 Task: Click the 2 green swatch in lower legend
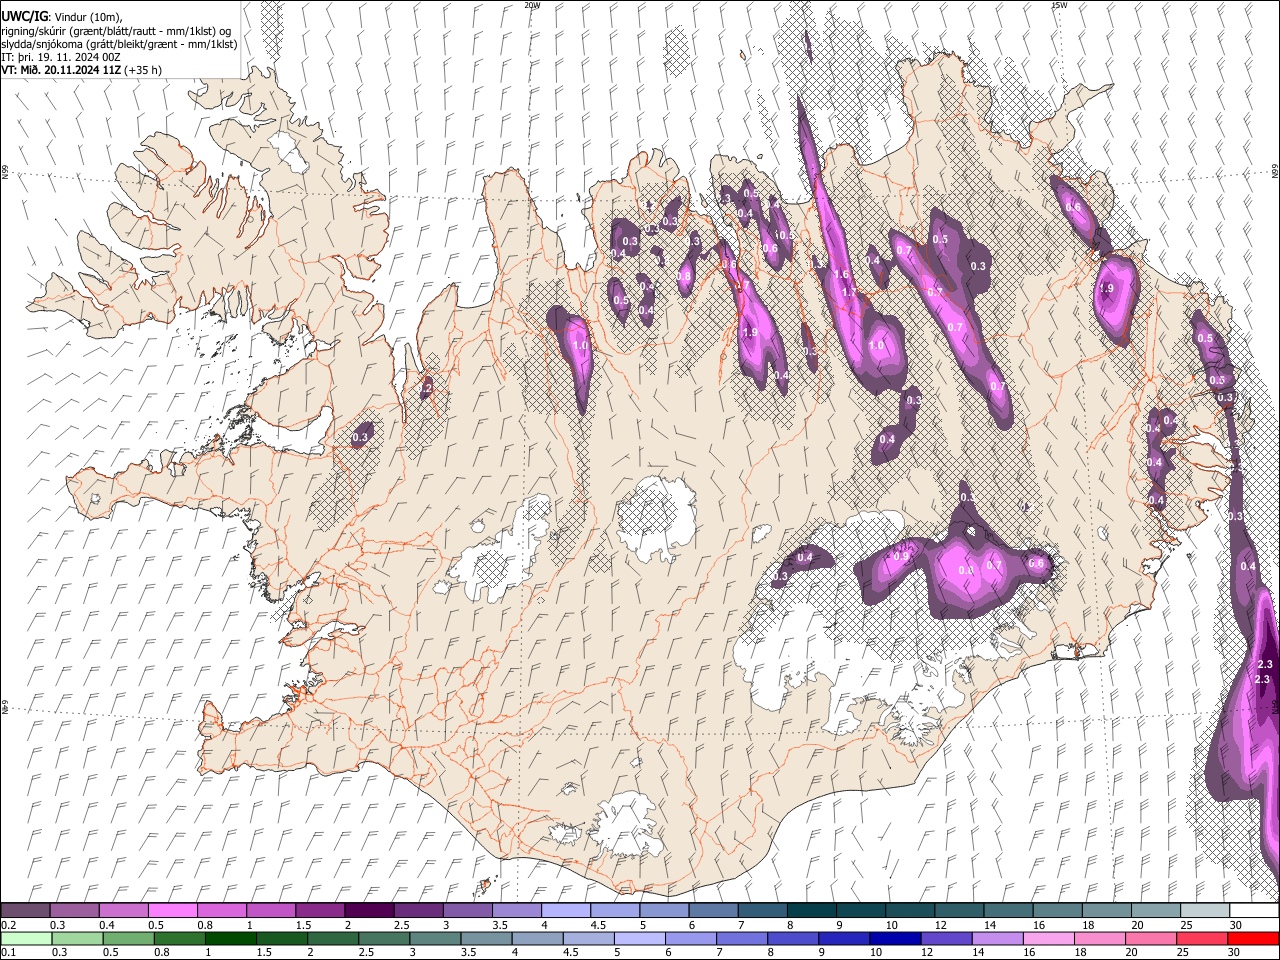point(333,939)
